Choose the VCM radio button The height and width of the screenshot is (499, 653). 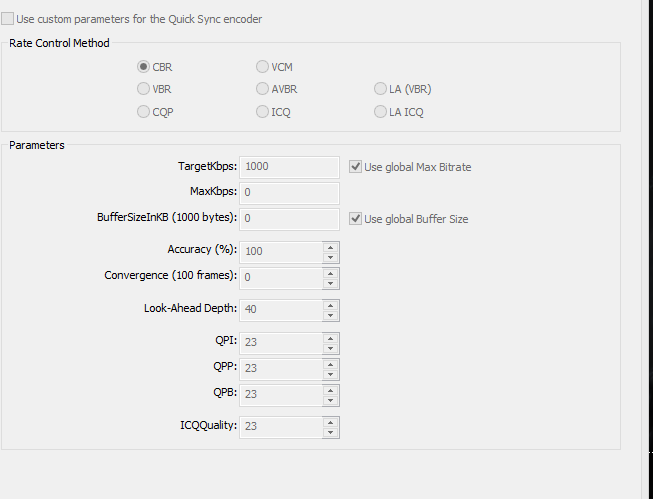pos(262,67)
